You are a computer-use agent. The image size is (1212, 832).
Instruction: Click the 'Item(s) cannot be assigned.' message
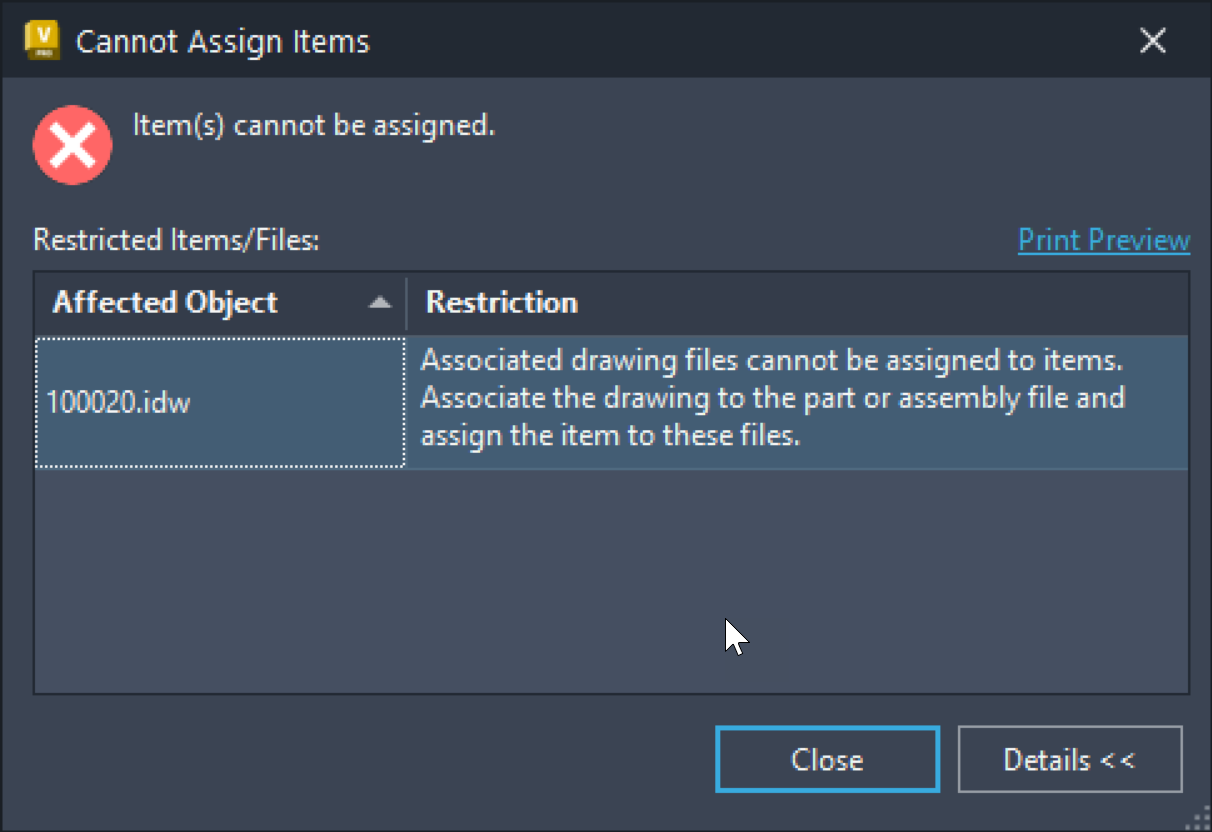pyautogui.click(x=314, y=126)
